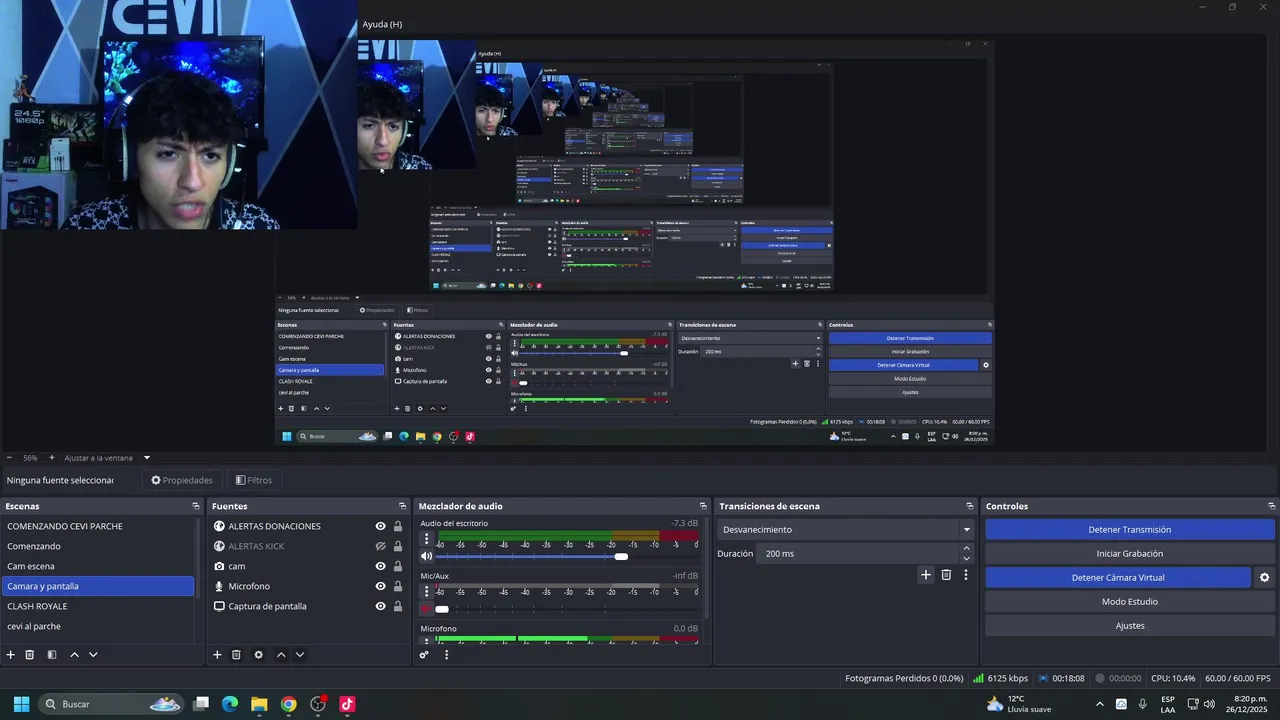This screenshot has height=720, width=1280.
Task: Click the Windows taskbar Buscar box
Action: pyautogui.click(x=111, y=704)
